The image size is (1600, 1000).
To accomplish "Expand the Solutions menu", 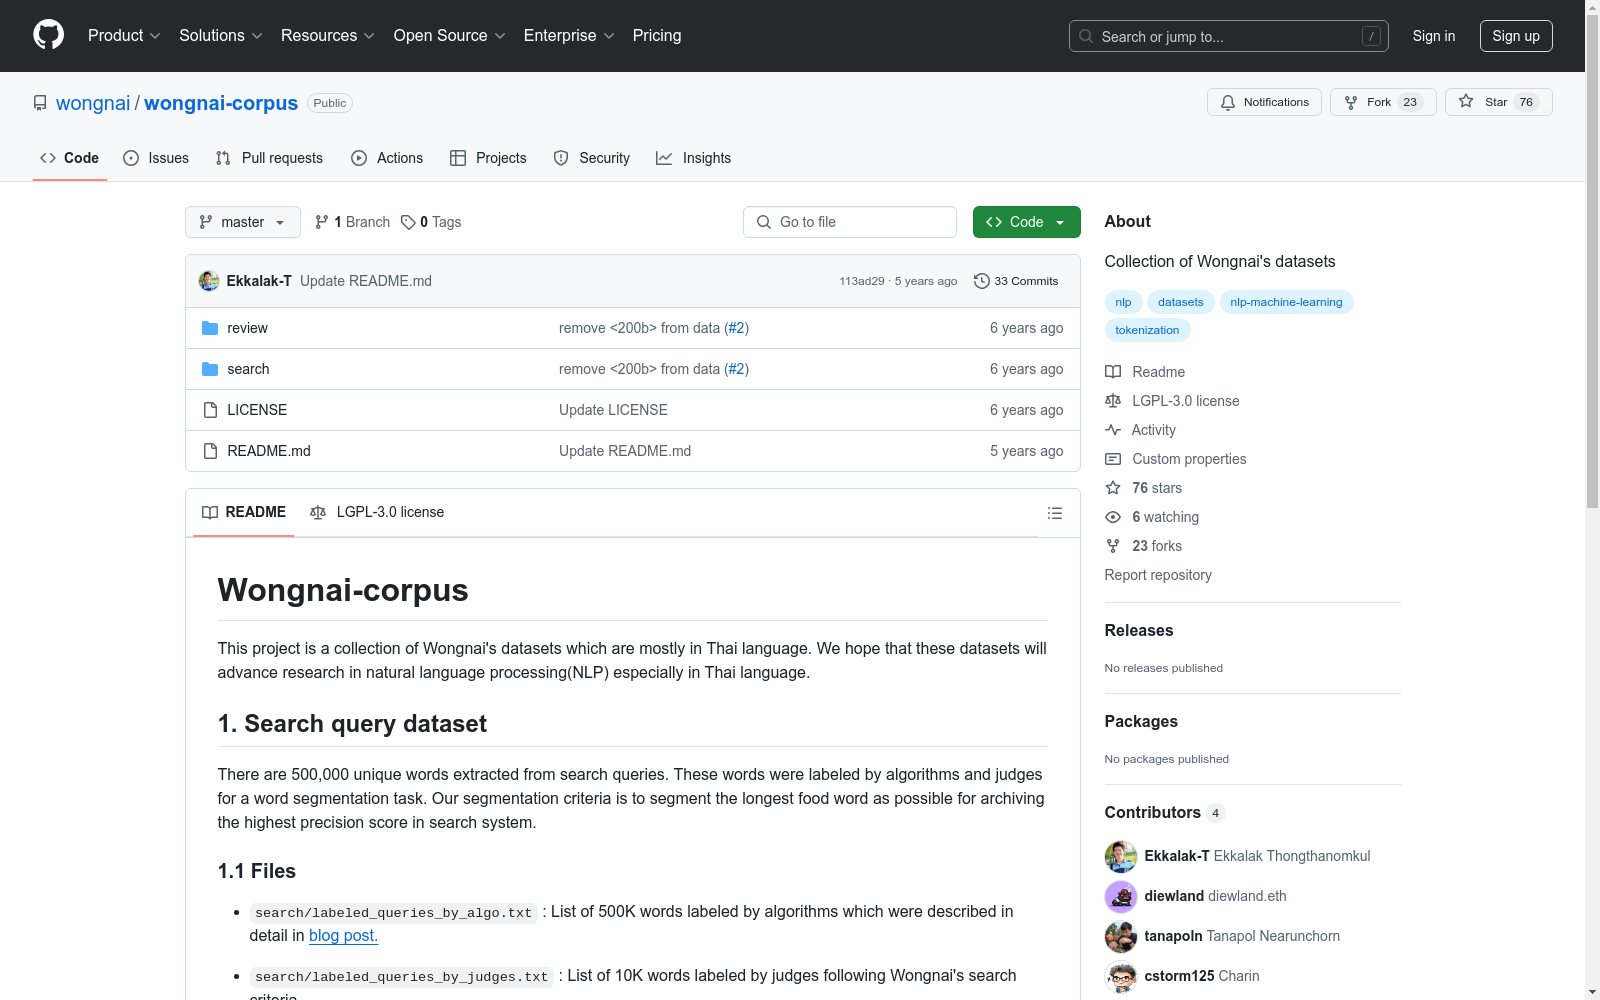I will point(221,36).
